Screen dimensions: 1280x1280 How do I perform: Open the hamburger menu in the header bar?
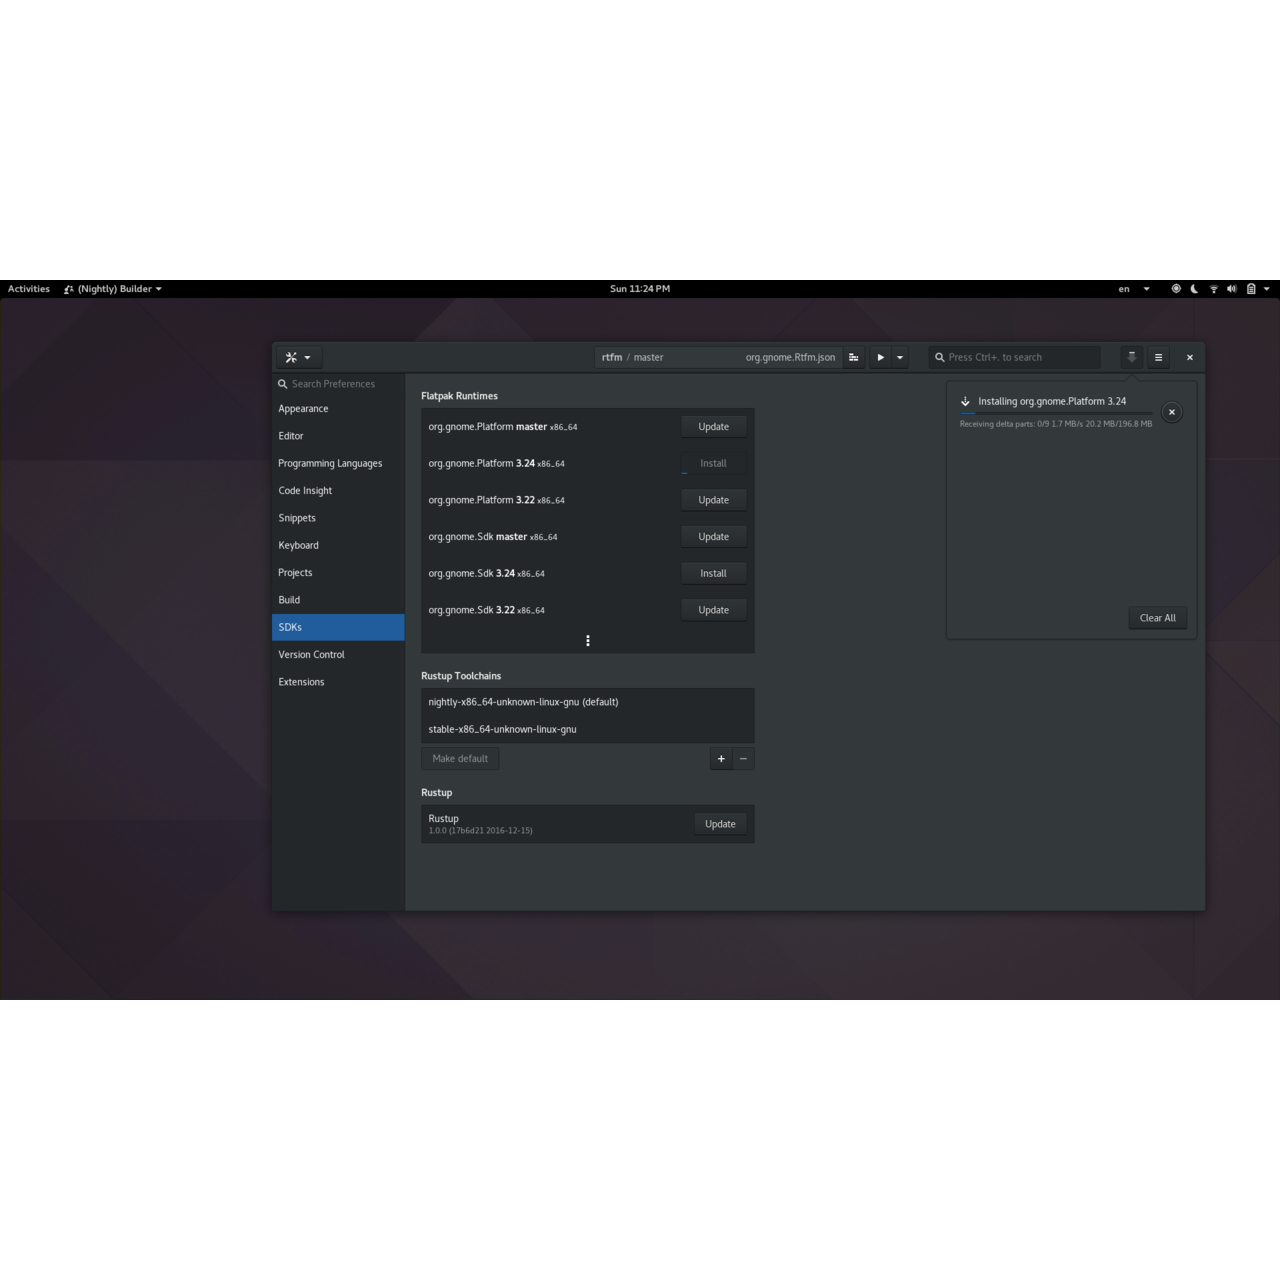pos(1158,357)
